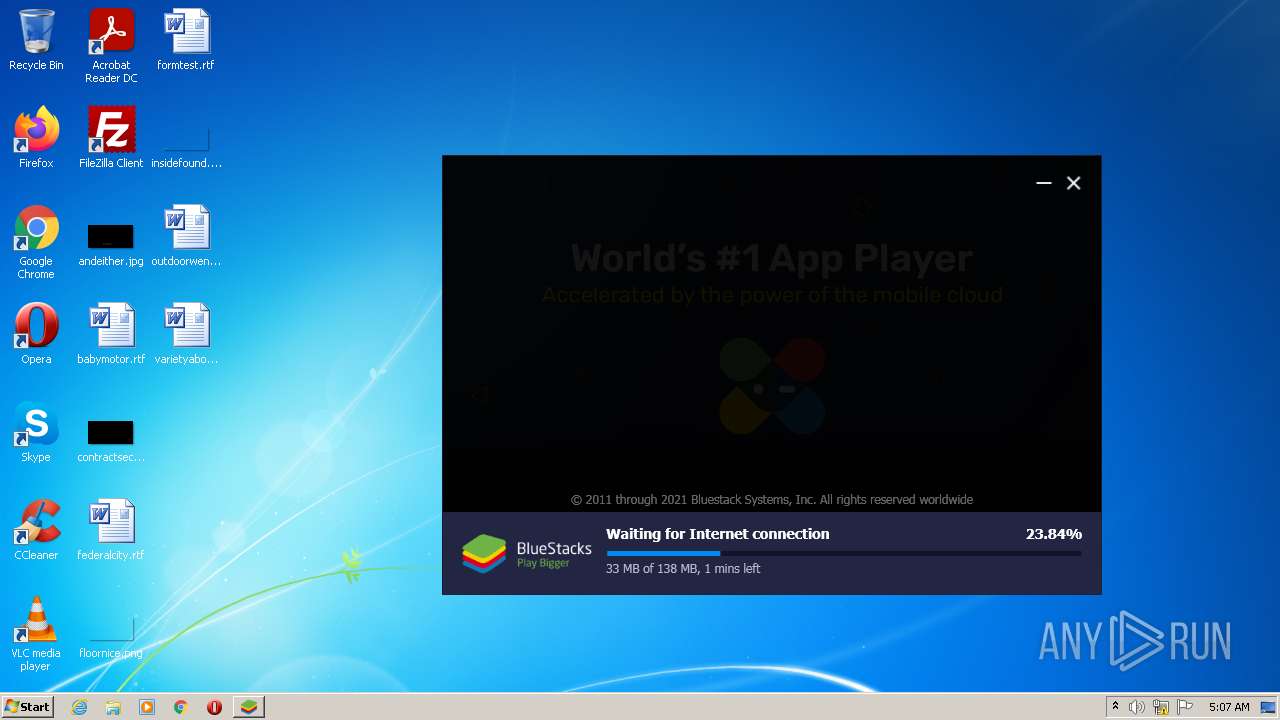The image size is (1280, 720).
Task: Open Firefox from the desktop
Action: click(x=36, y=138)
